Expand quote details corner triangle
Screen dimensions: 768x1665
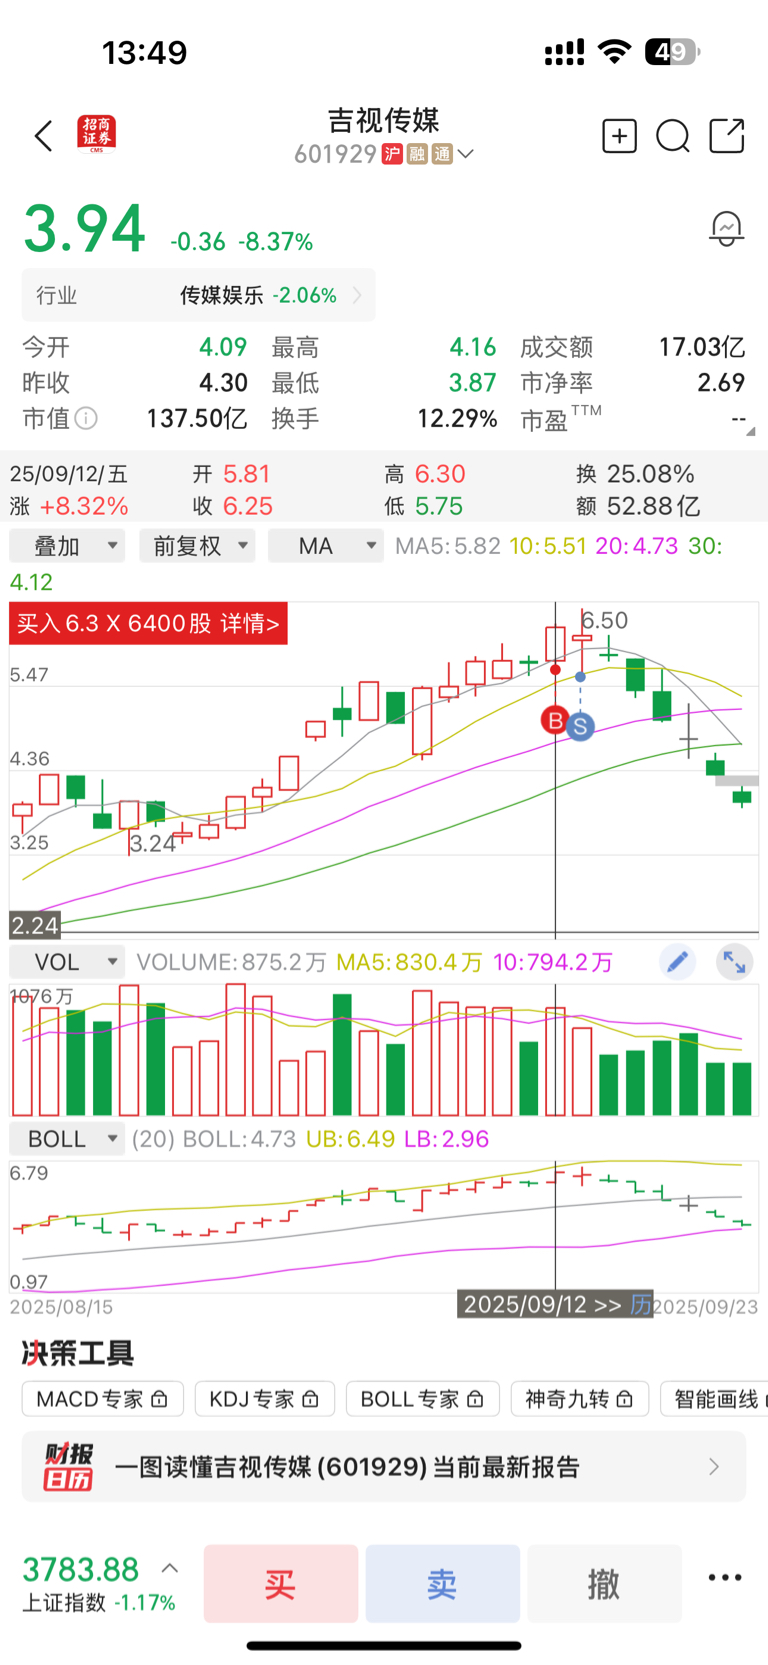[x=750, y=431]
